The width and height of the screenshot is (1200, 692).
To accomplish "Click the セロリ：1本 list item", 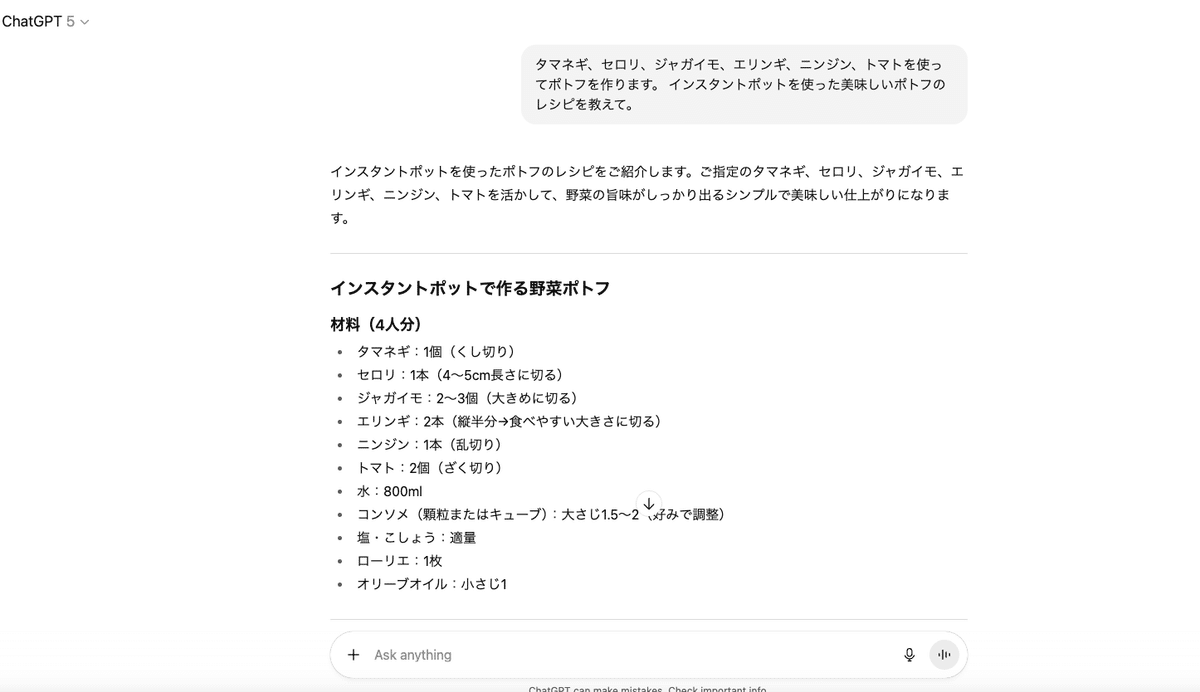I will coord(460,375).
